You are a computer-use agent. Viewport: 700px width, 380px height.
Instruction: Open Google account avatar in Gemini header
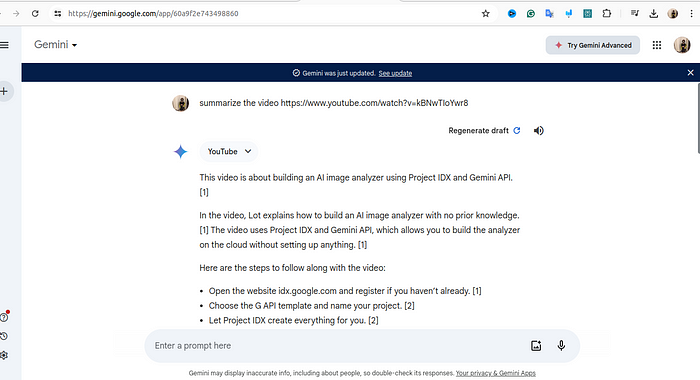coord(682,45)
